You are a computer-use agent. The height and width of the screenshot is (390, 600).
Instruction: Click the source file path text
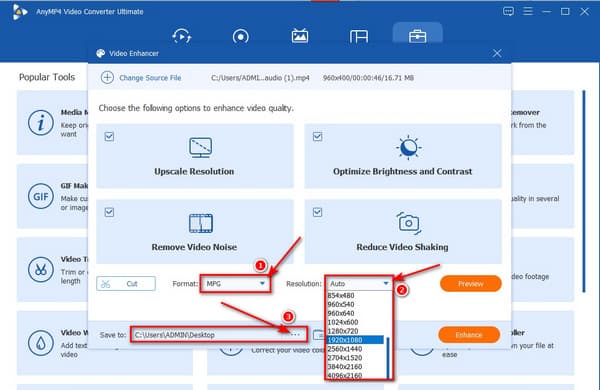point(260,78)
